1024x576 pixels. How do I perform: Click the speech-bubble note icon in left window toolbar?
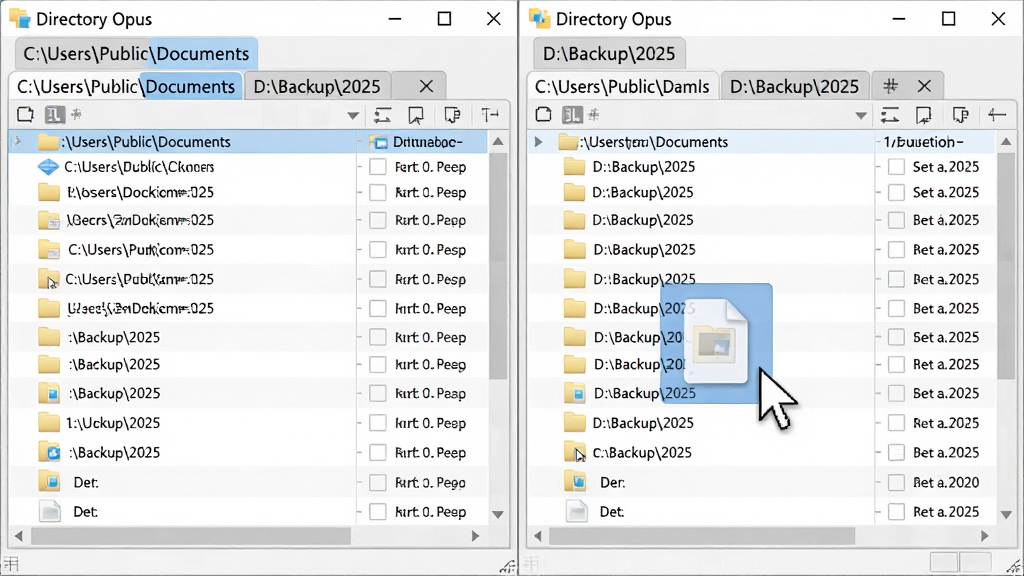coord(452,116)
